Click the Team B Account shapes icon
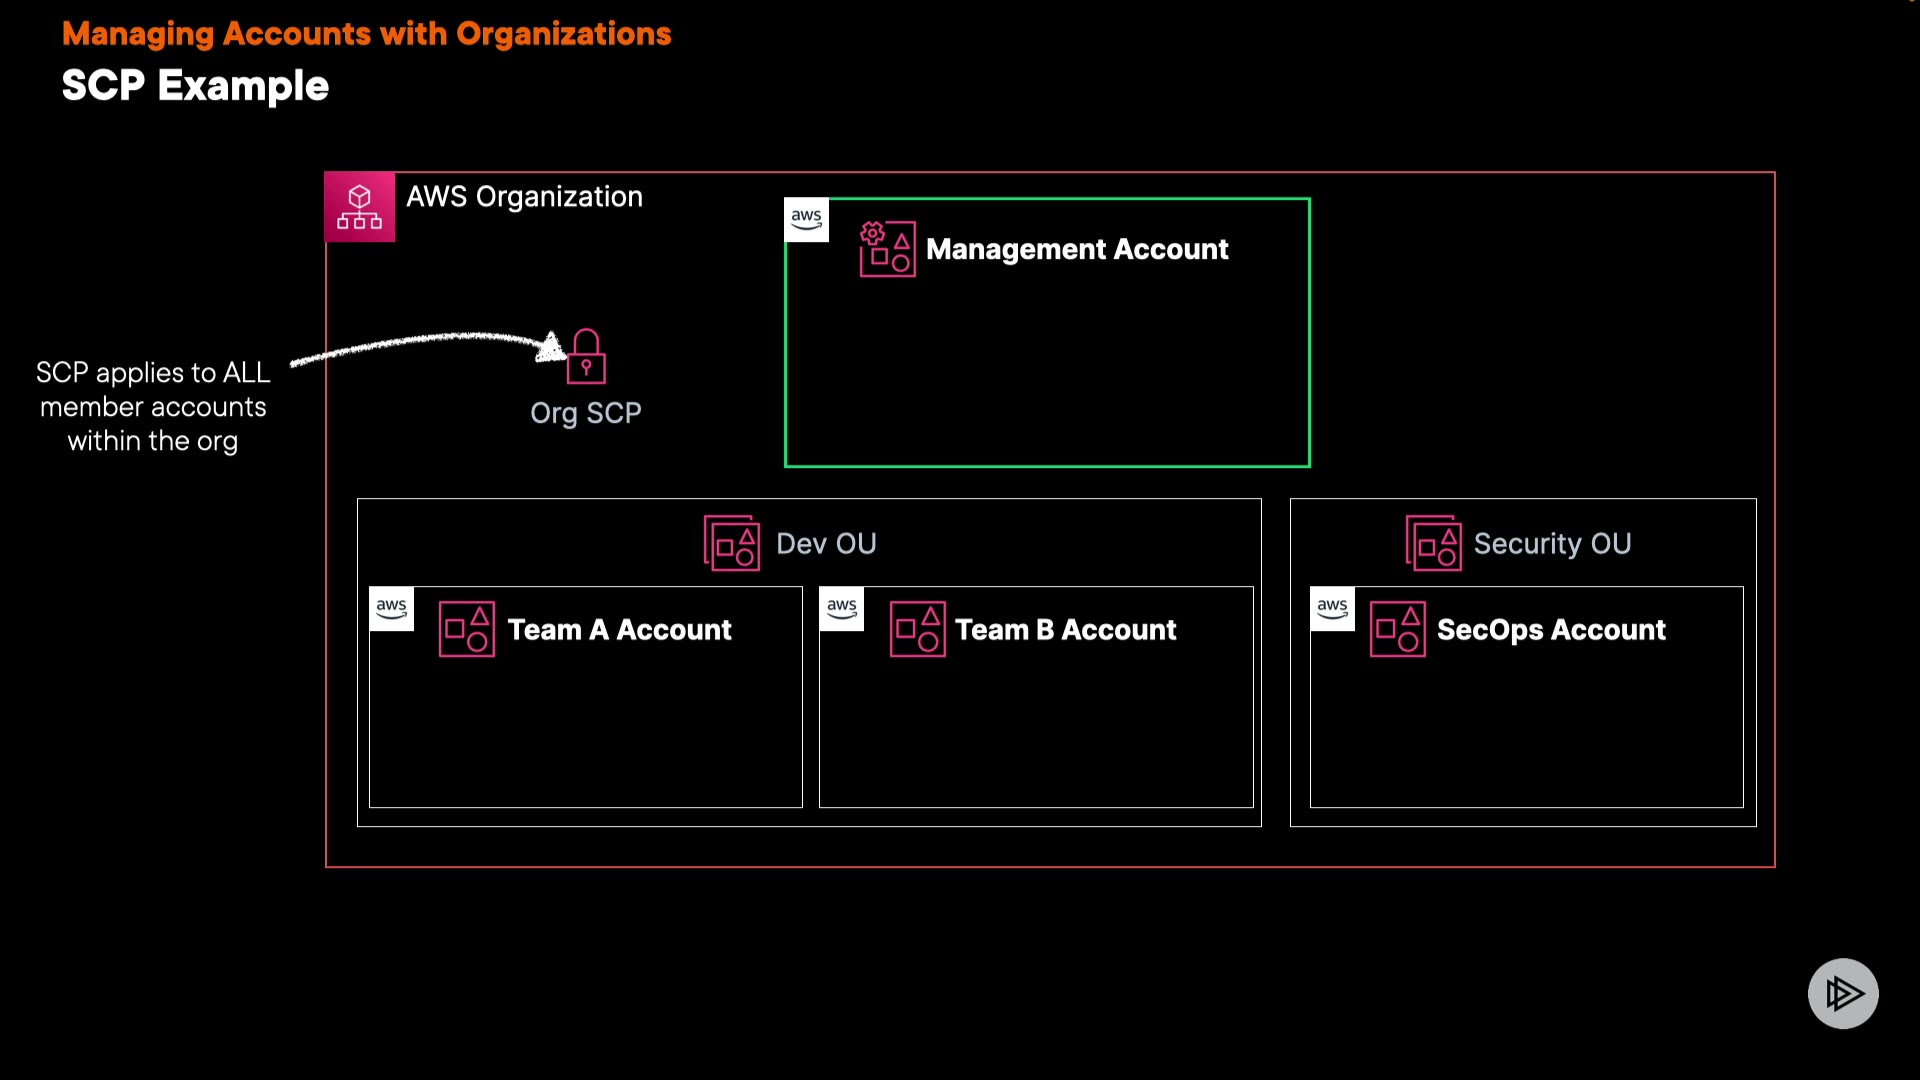The height and width of the screenshot is (1080, 1920). [917, 629]
